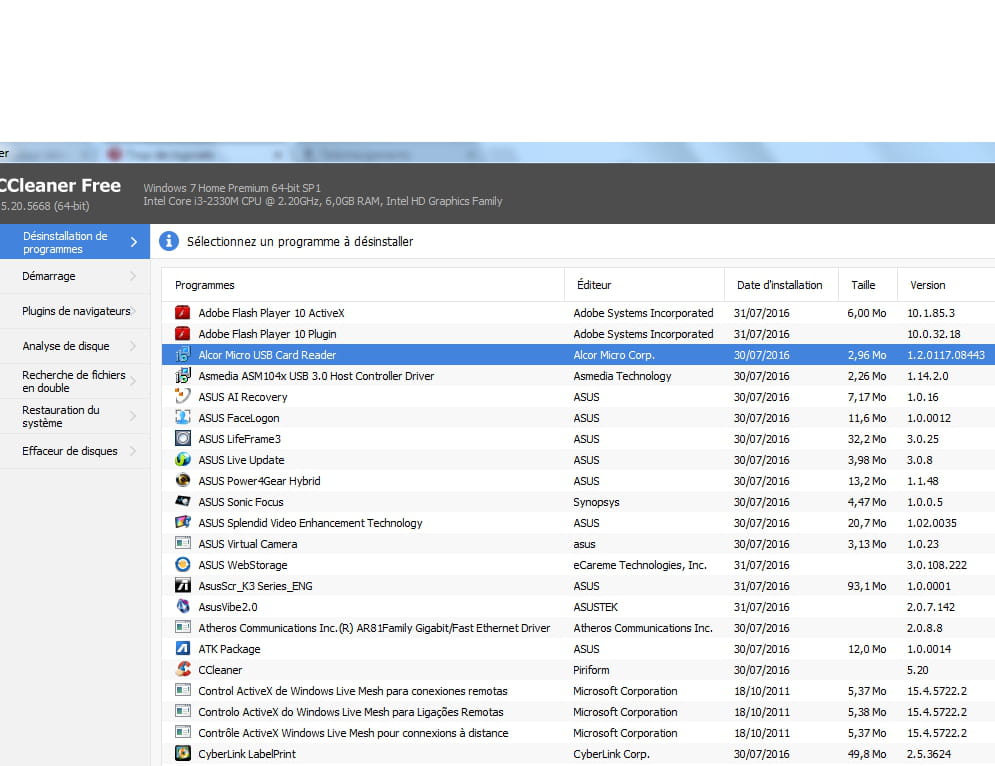Click the publisher cell 'Piriform'
The width and height of the screenshot is (995, 766).
pos(591,670)
